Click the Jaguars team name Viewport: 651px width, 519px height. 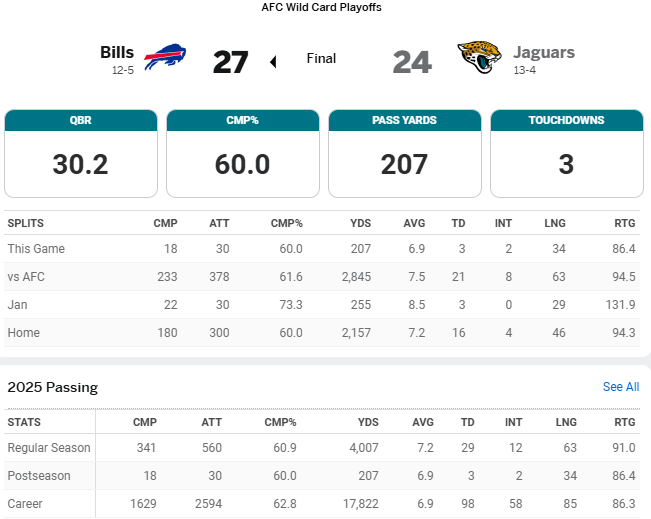coord(544,52)
